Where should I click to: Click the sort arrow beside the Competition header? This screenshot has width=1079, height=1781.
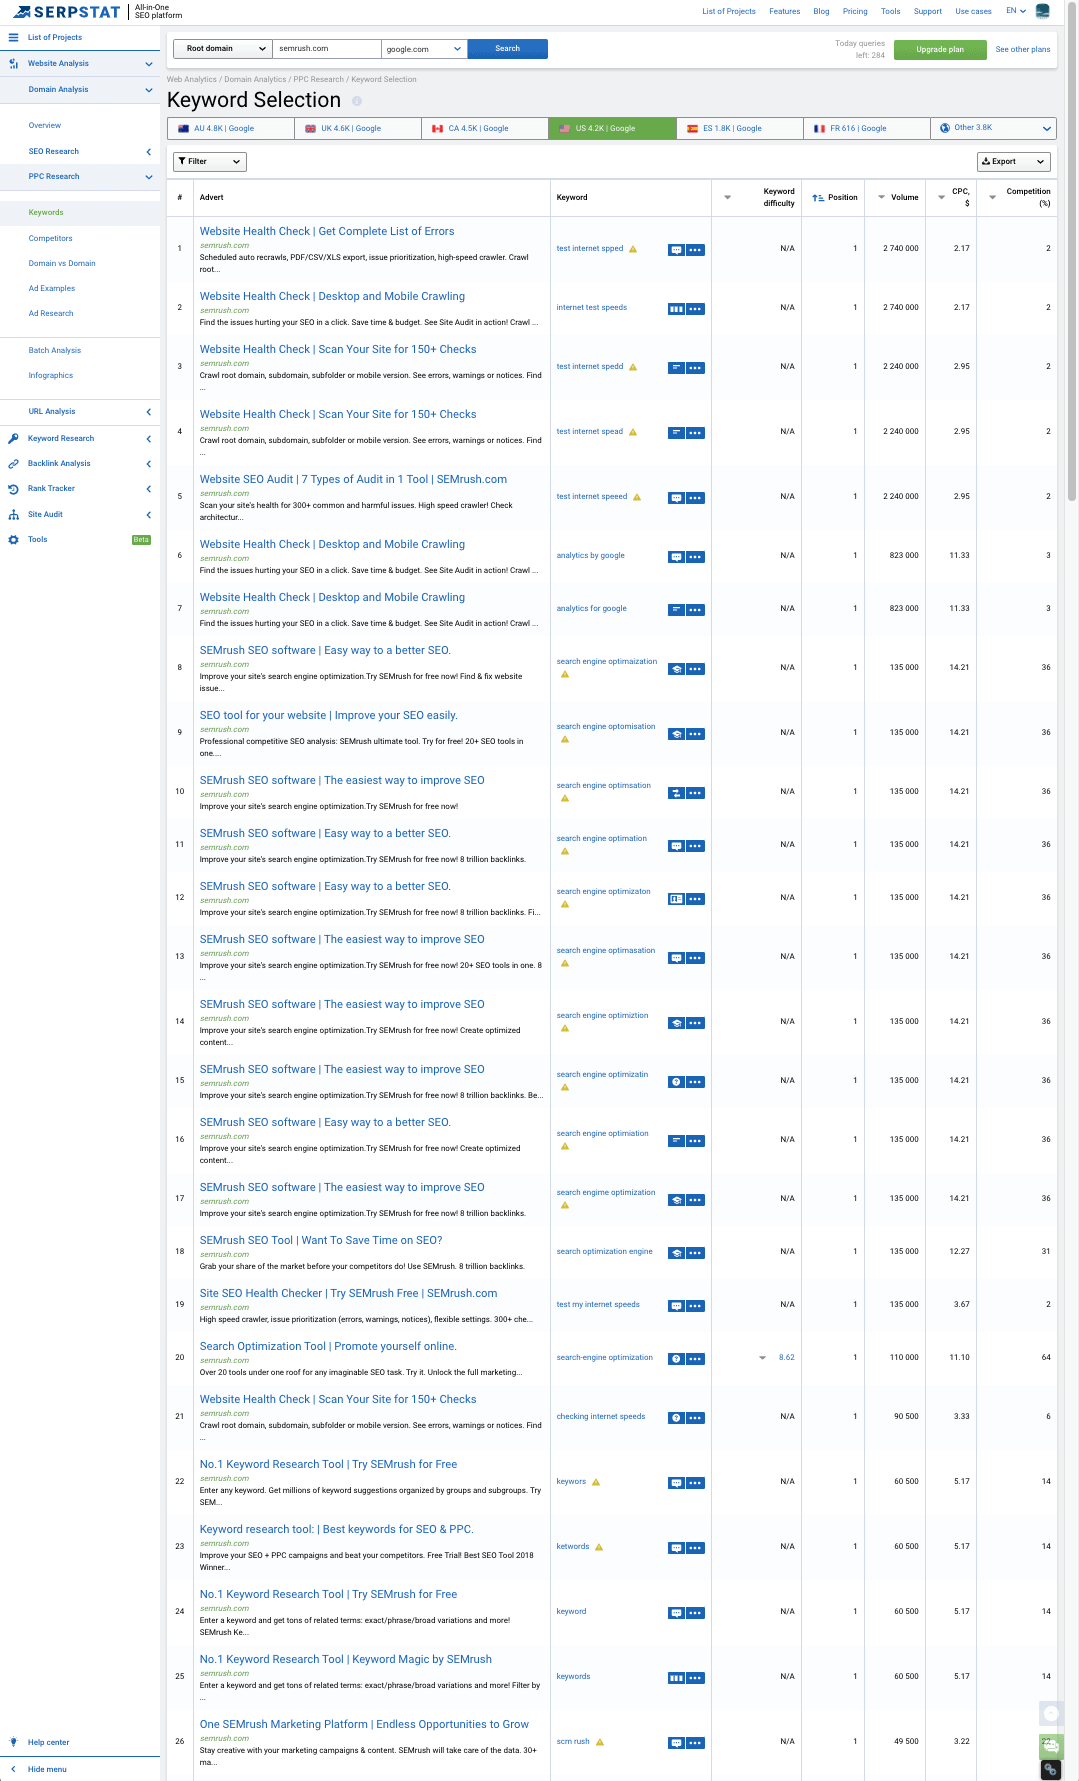coord(993,198)
